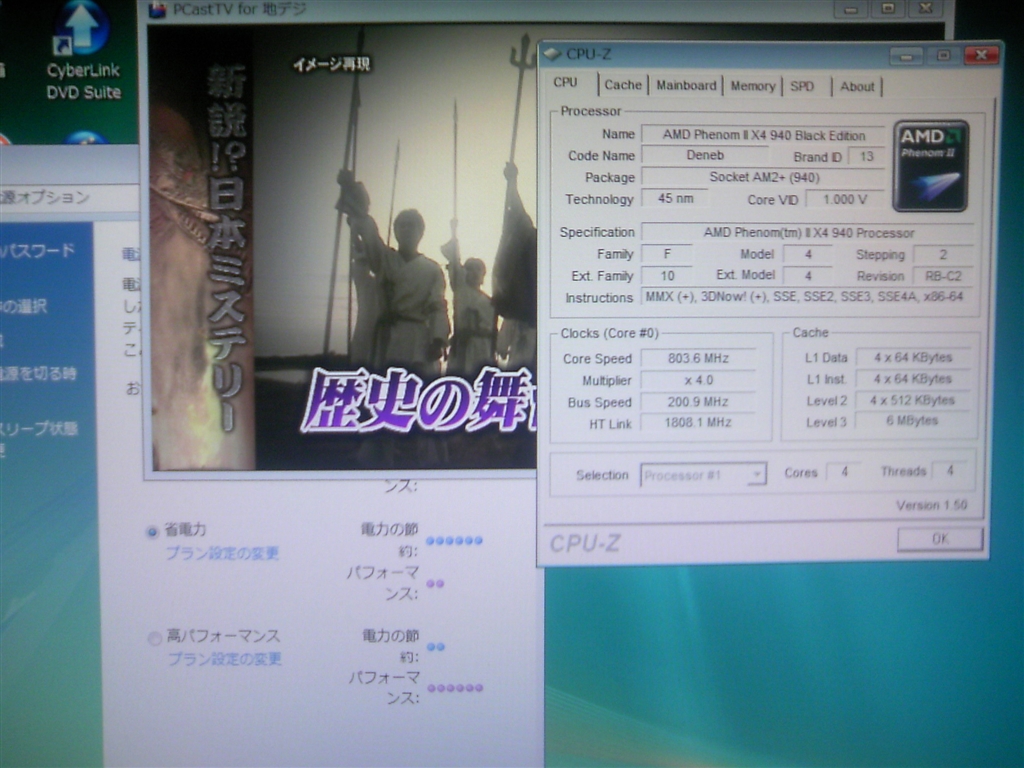Click the CPU-Z title bar icon
1024x768 pixels.
pyautogui.click(x=552, y=54)
